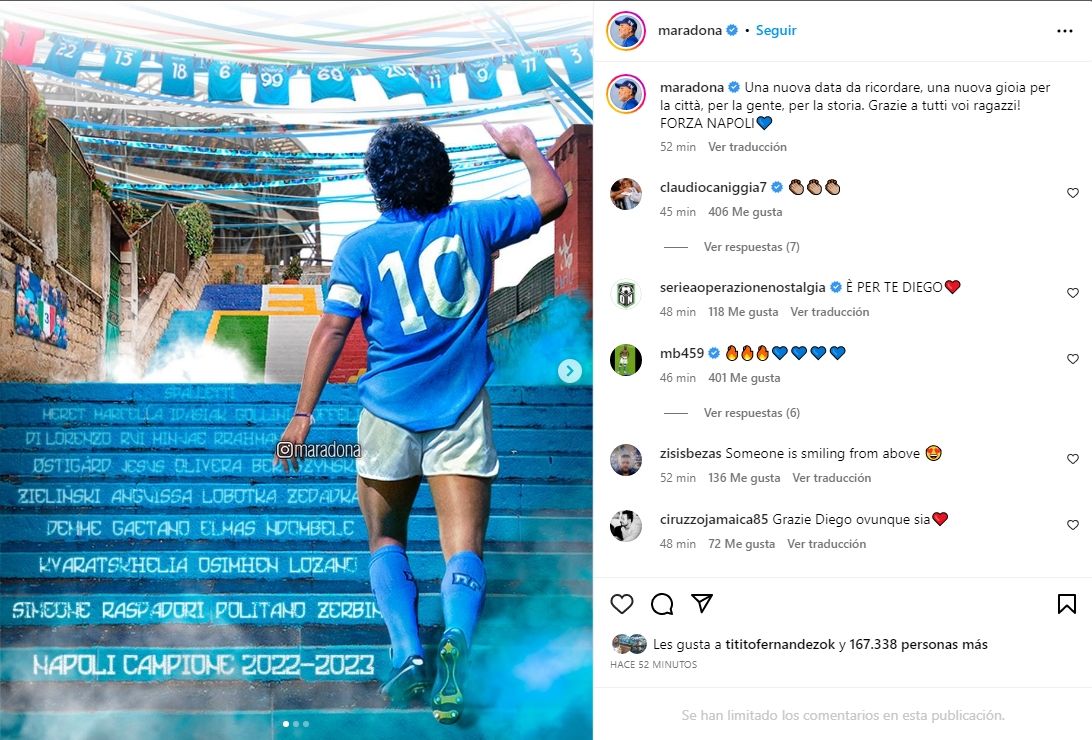This screenshot has width=1092, height=740.
Task: Follow maradona with Seguir link
Action: 776,31
